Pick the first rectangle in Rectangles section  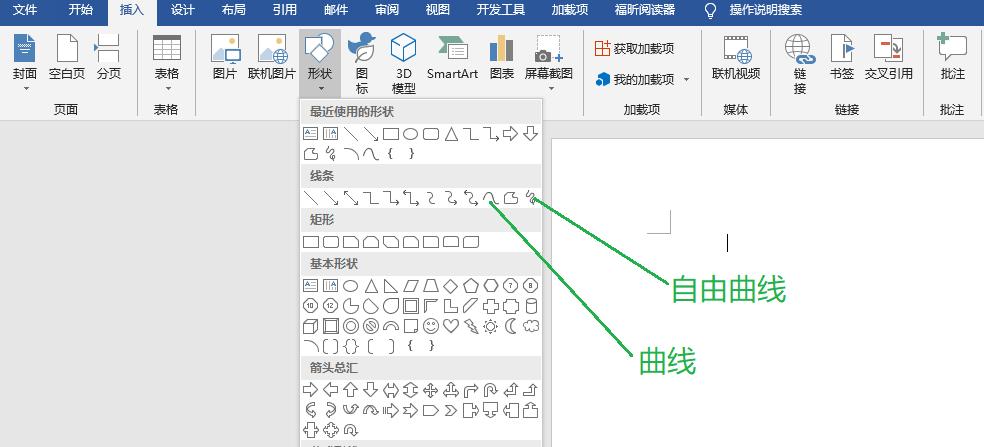311,242
